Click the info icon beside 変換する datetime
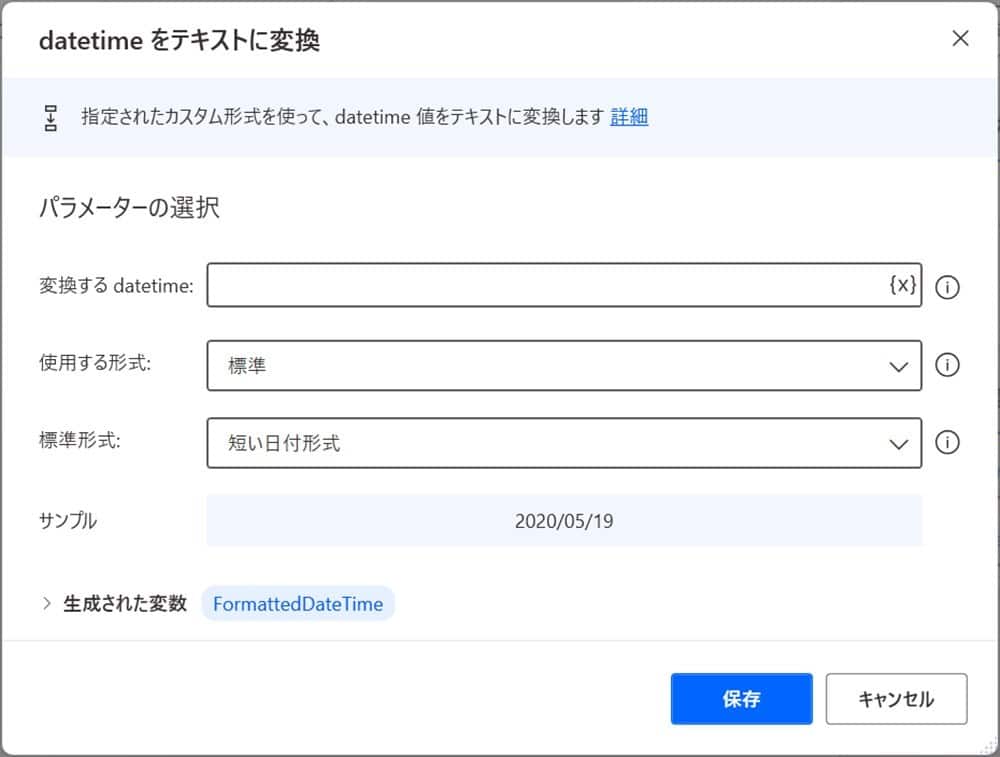1000x757 pixels. (x=947, y=285)
